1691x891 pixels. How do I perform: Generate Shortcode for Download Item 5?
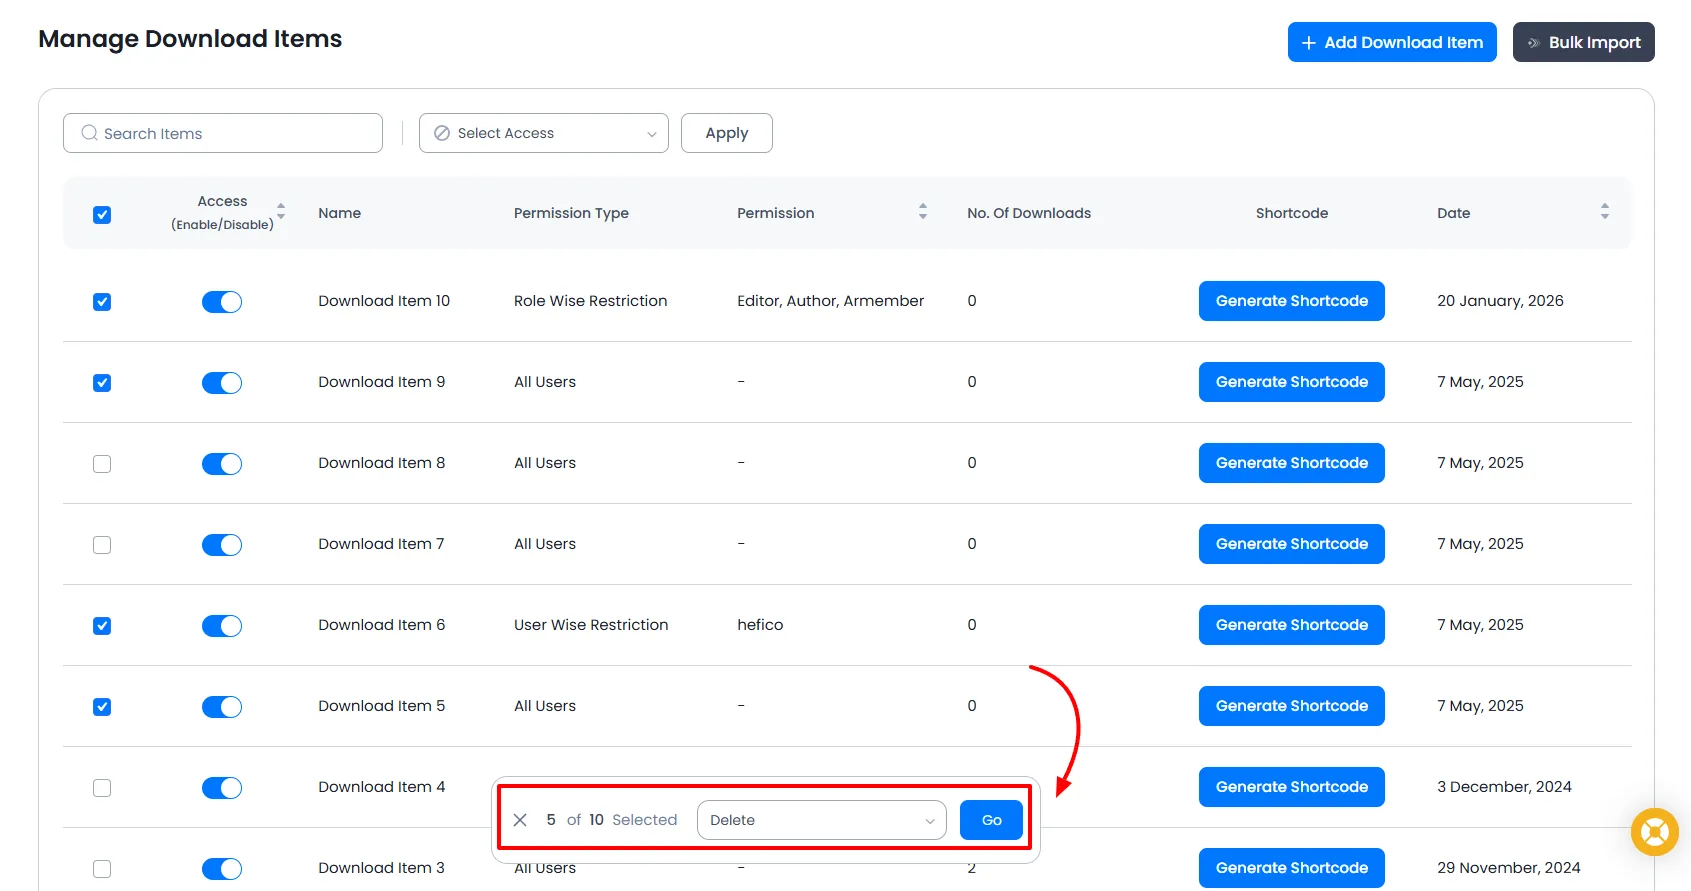click(1292, 706)
